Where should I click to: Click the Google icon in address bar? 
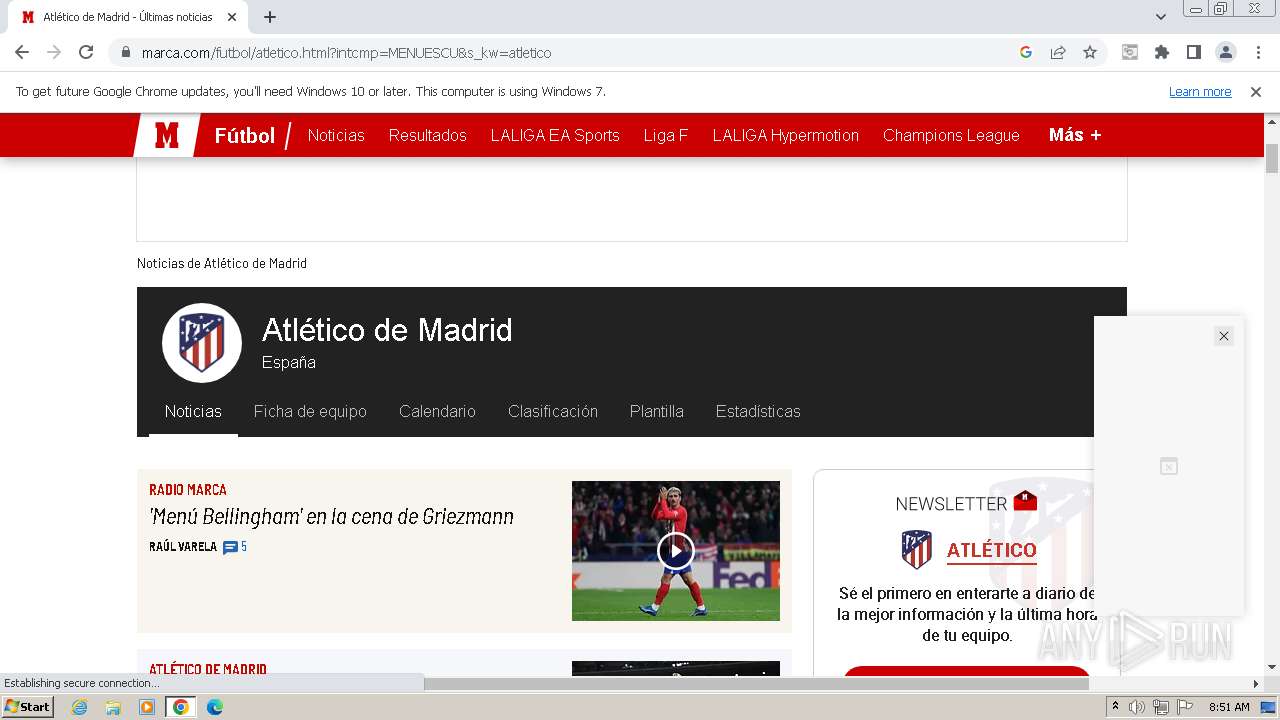tap(1026, 52)
